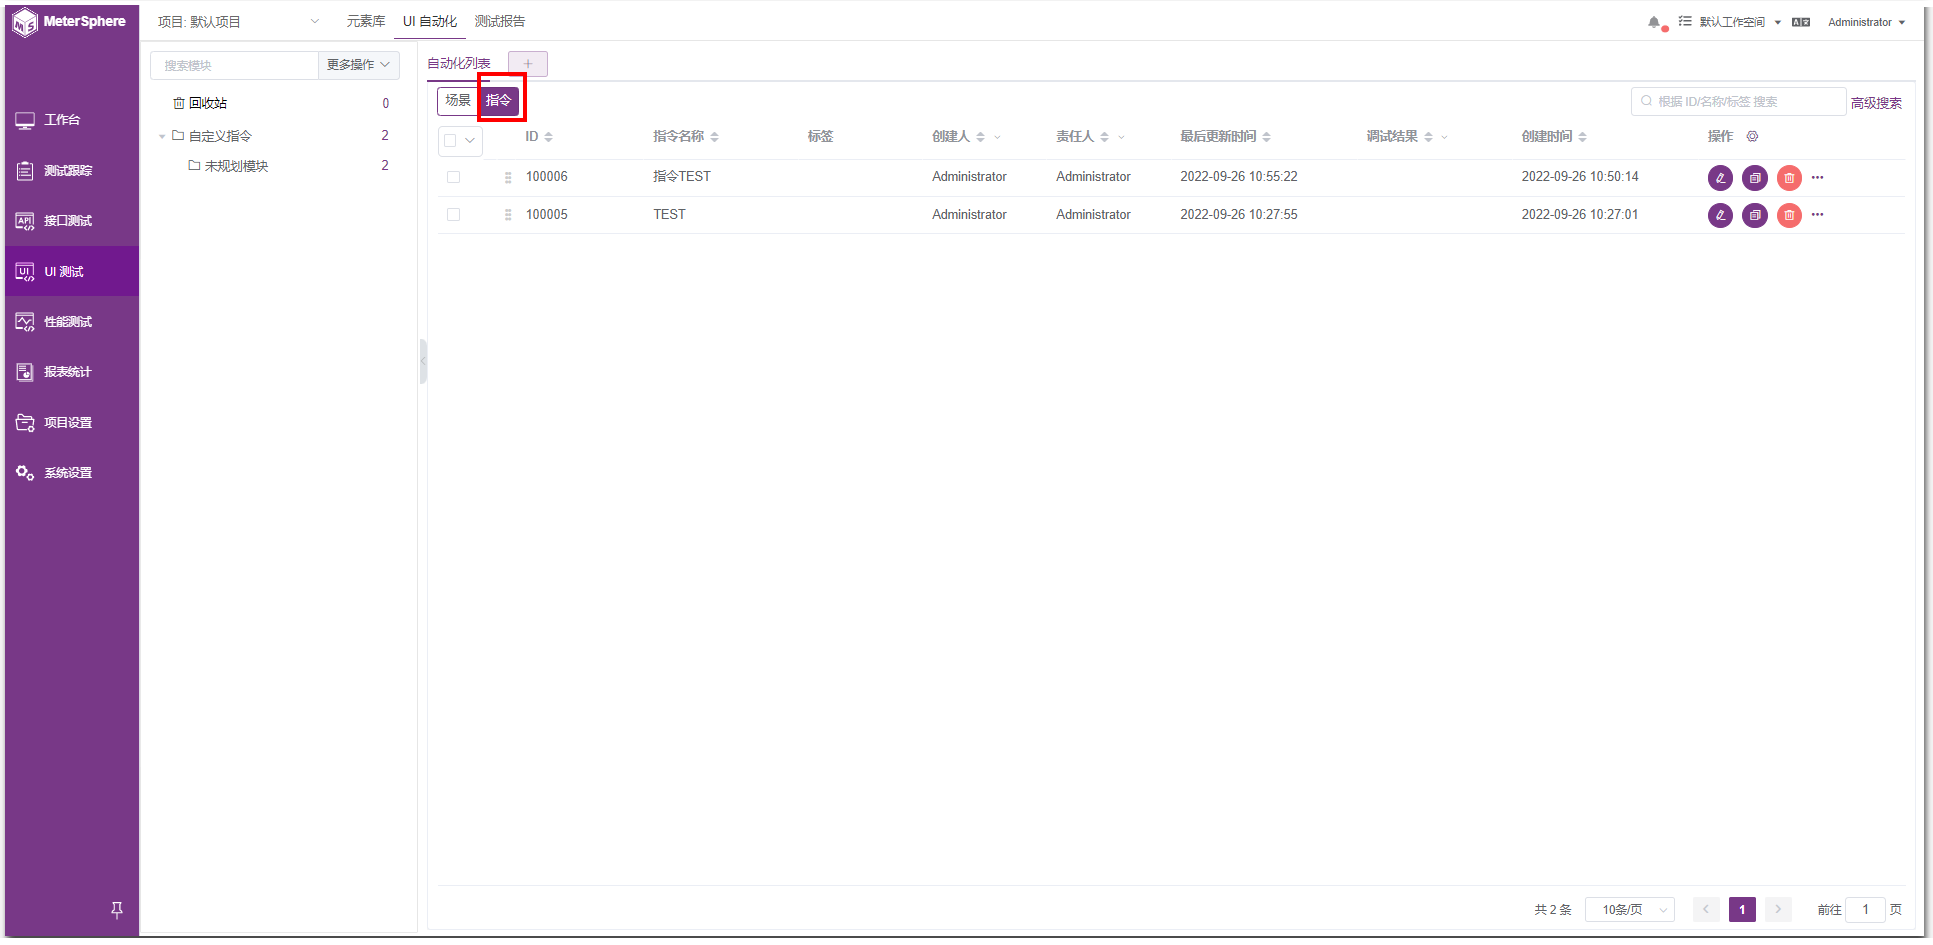Open the 10条/页 page size dropdown
Viewport: 1933px width, 945px height.
pos(1630,909)
